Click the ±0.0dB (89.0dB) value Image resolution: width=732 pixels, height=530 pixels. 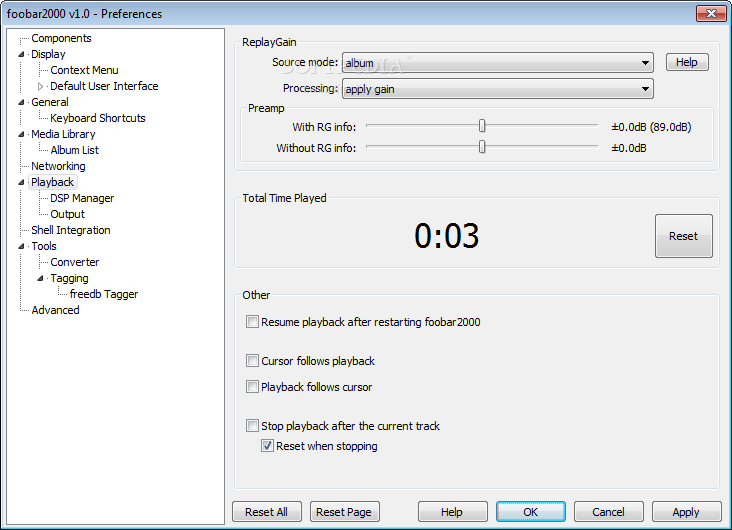651,127
